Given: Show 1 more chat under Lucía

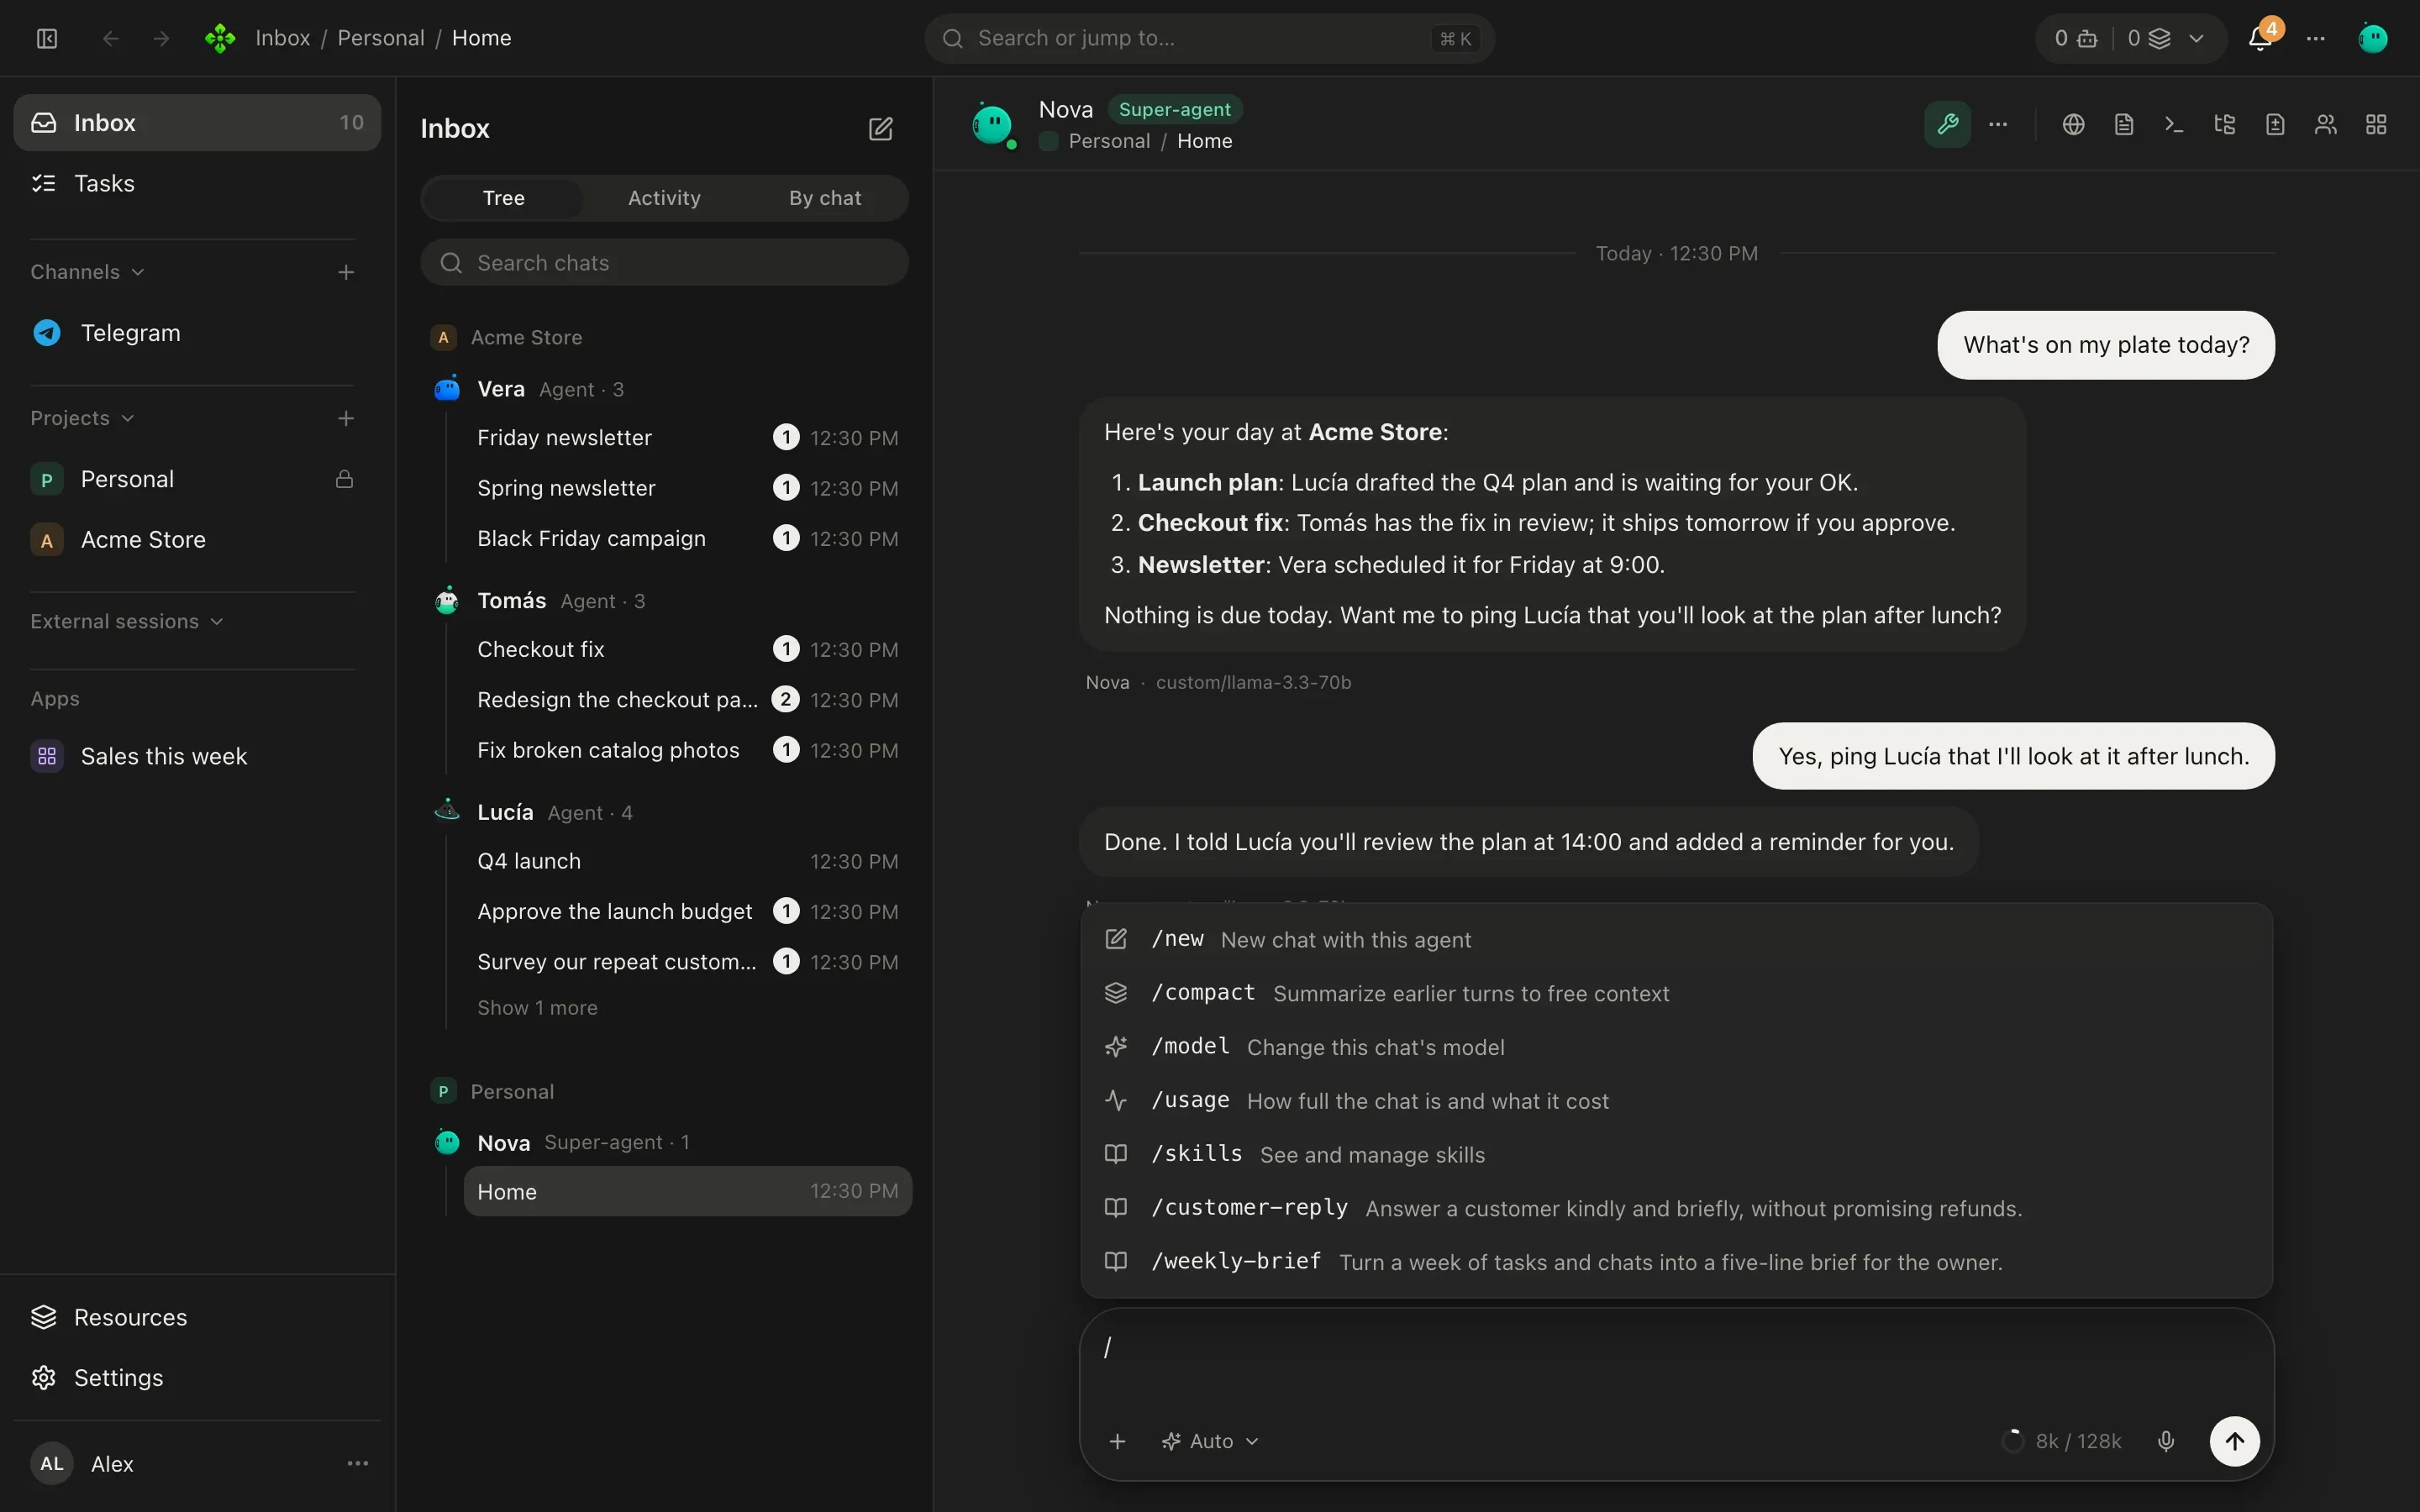Looking at the screenshot, I should (537, 1007).
